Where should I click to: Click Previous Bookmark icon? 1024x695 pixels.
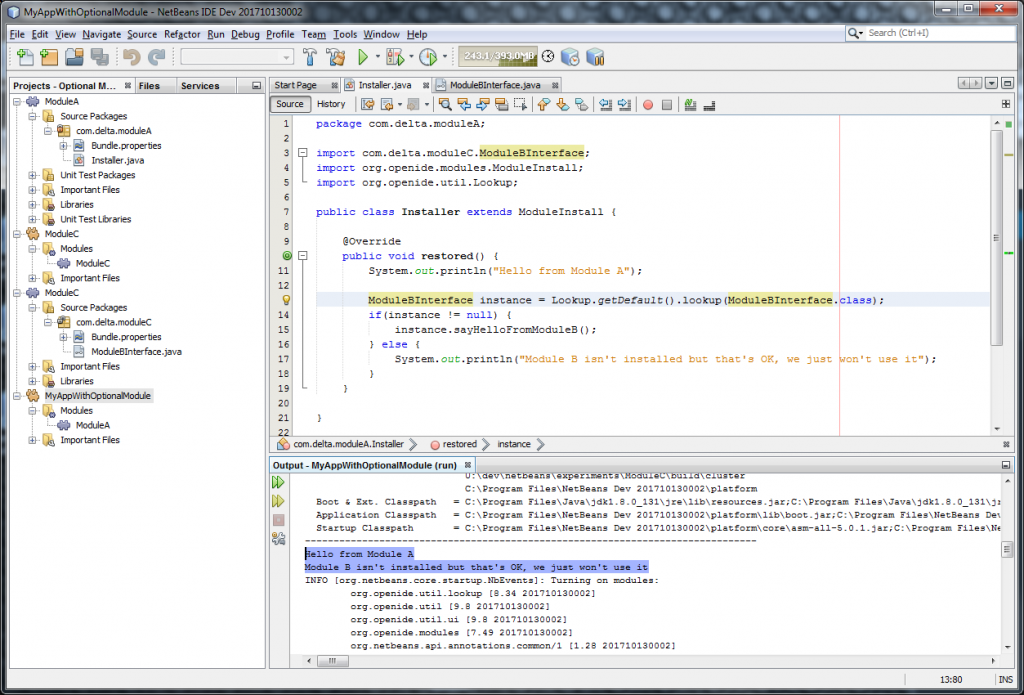point(543,105)
